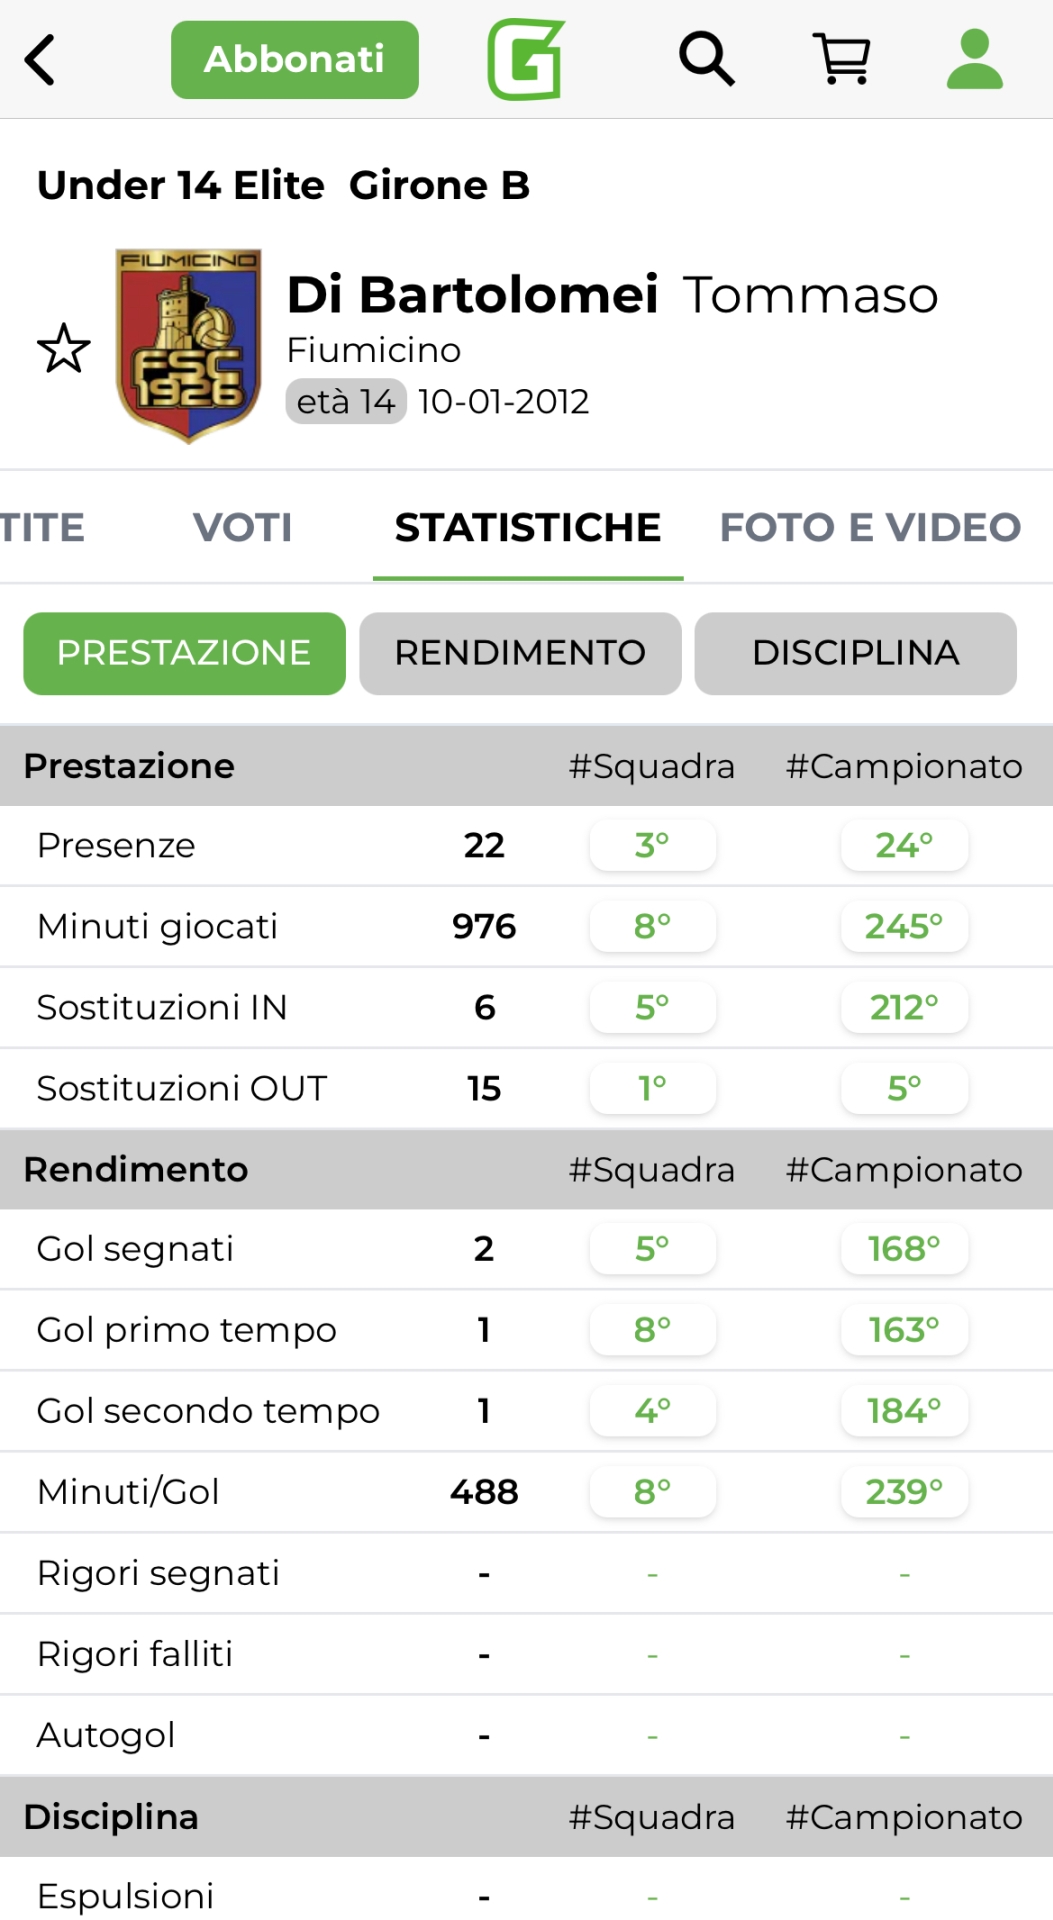
Task: Select the PRESTAZIONE filter button
Action: pyautogui.click(x=184, y=653)
